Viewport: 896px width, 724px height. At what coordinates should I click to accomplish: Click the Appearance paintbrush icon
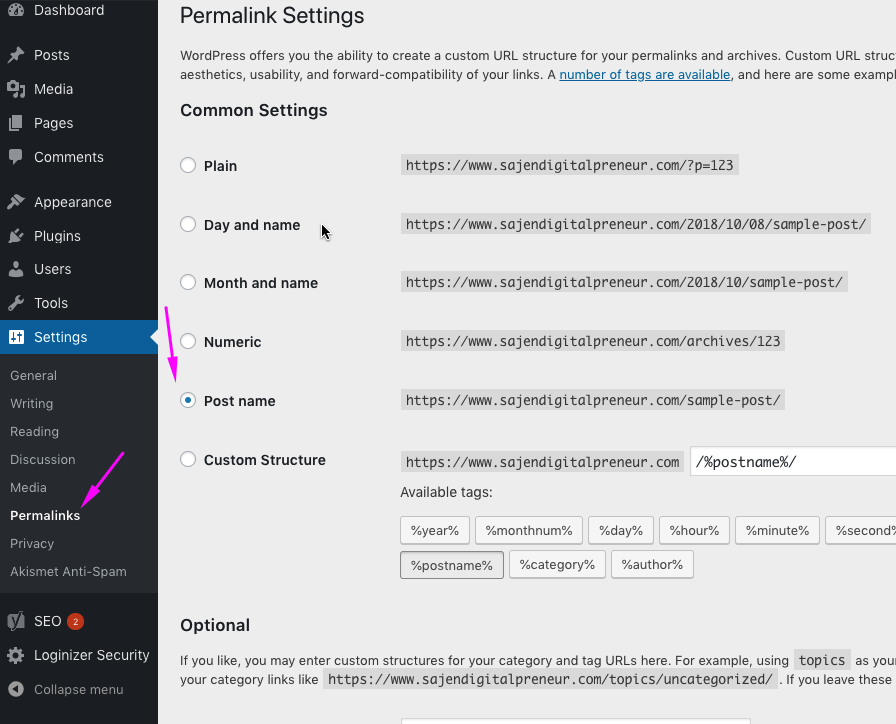pyautogui.click(x=16, y=202)
